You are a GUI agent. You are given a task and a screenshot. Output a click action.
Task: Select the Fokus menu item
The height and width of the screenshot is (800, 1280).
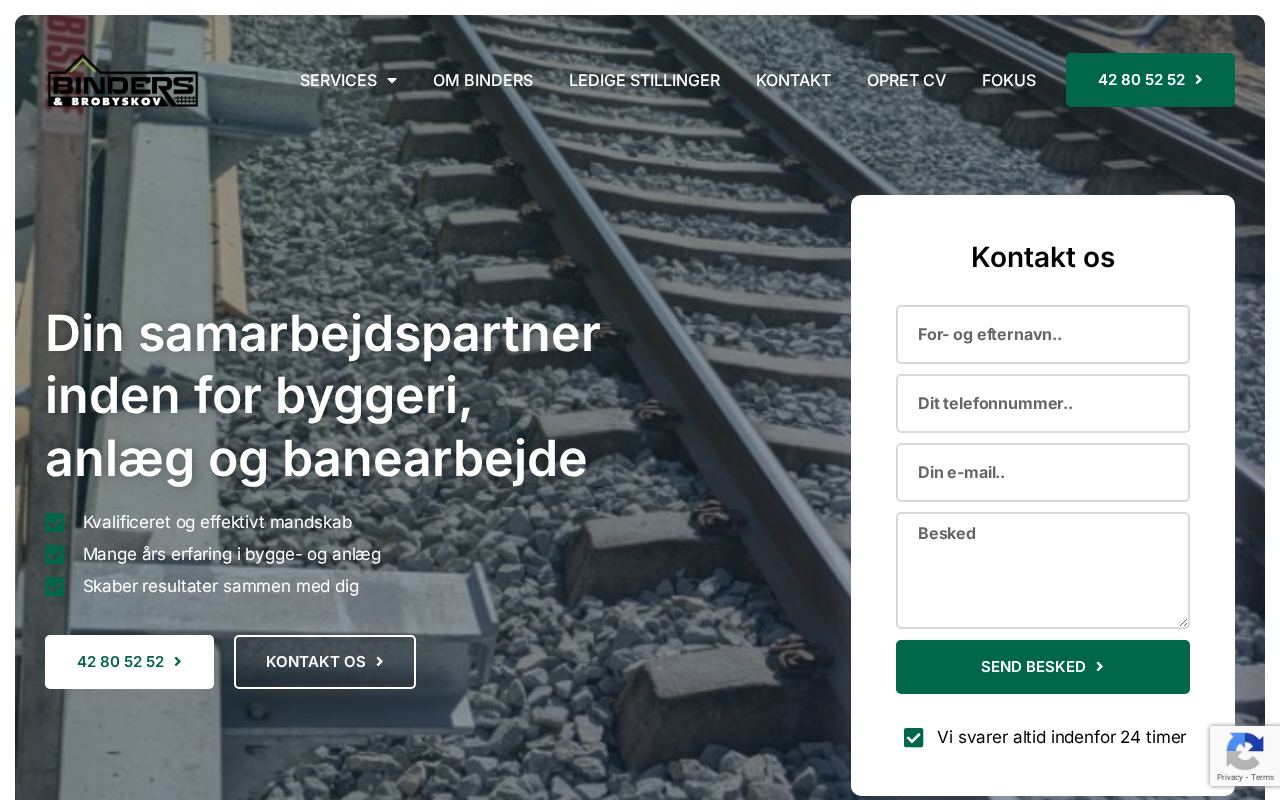pos(1009,80)
